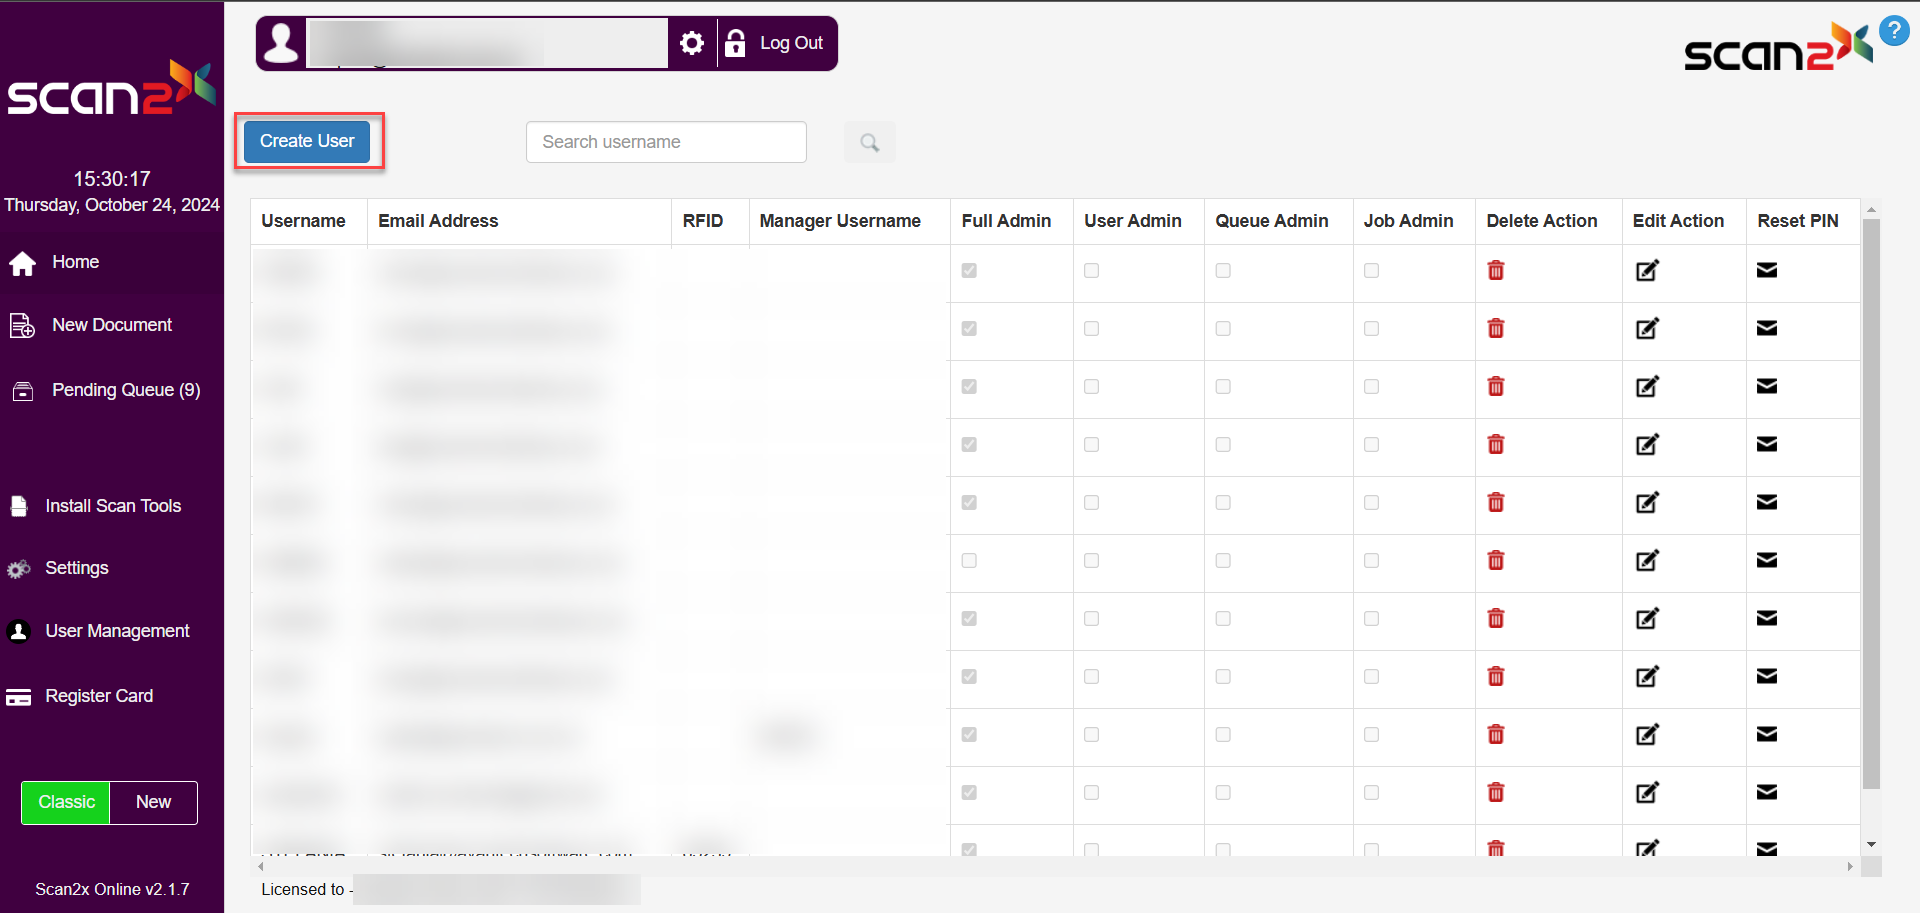Select the Classic interface mode
Screen dimensions: 1920x913
pos(66,802)
